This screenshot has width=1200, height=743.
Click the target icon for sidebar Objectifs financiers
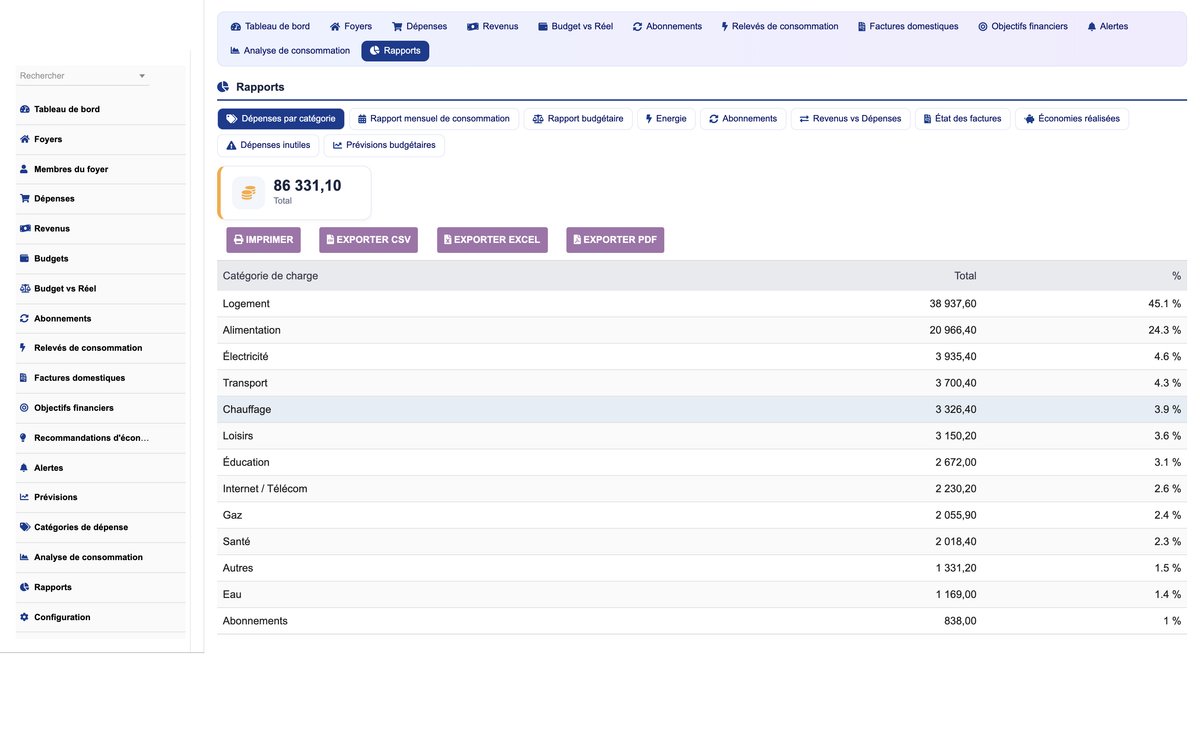(x=24, y=408)
